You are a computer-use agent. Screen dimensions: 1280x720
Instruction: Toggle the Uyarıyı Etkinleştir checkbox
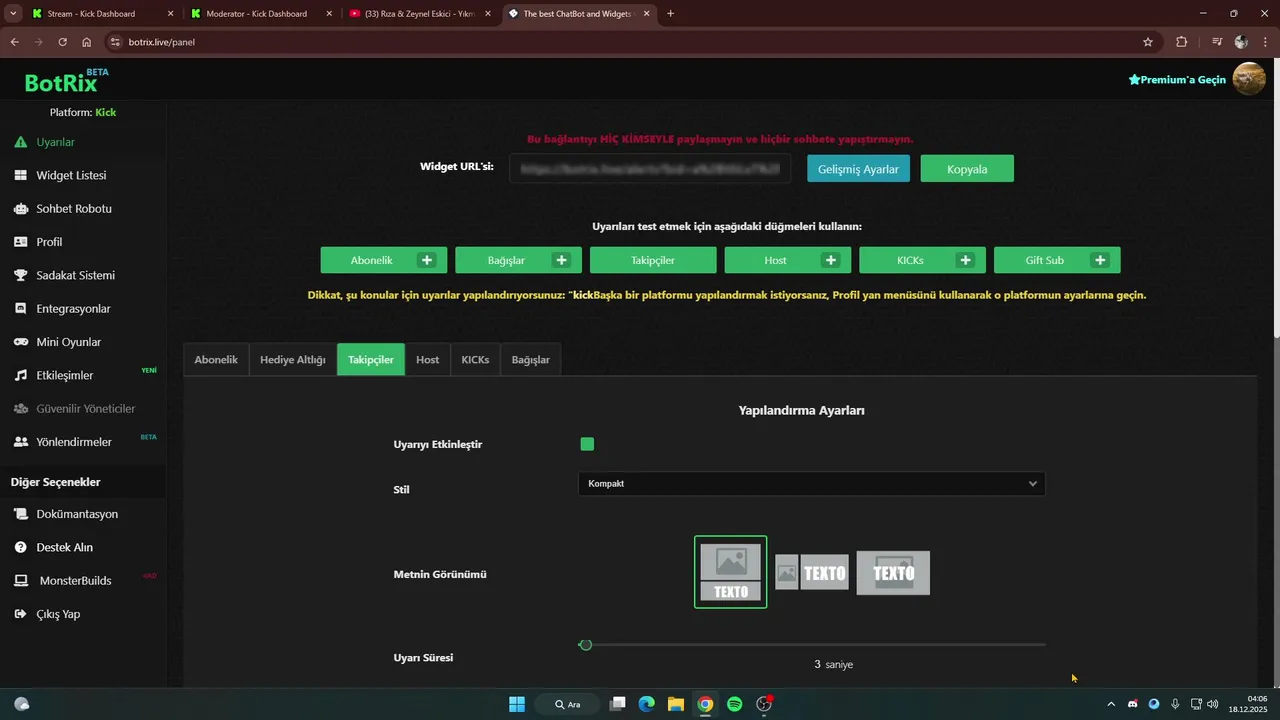pos(587,444)
